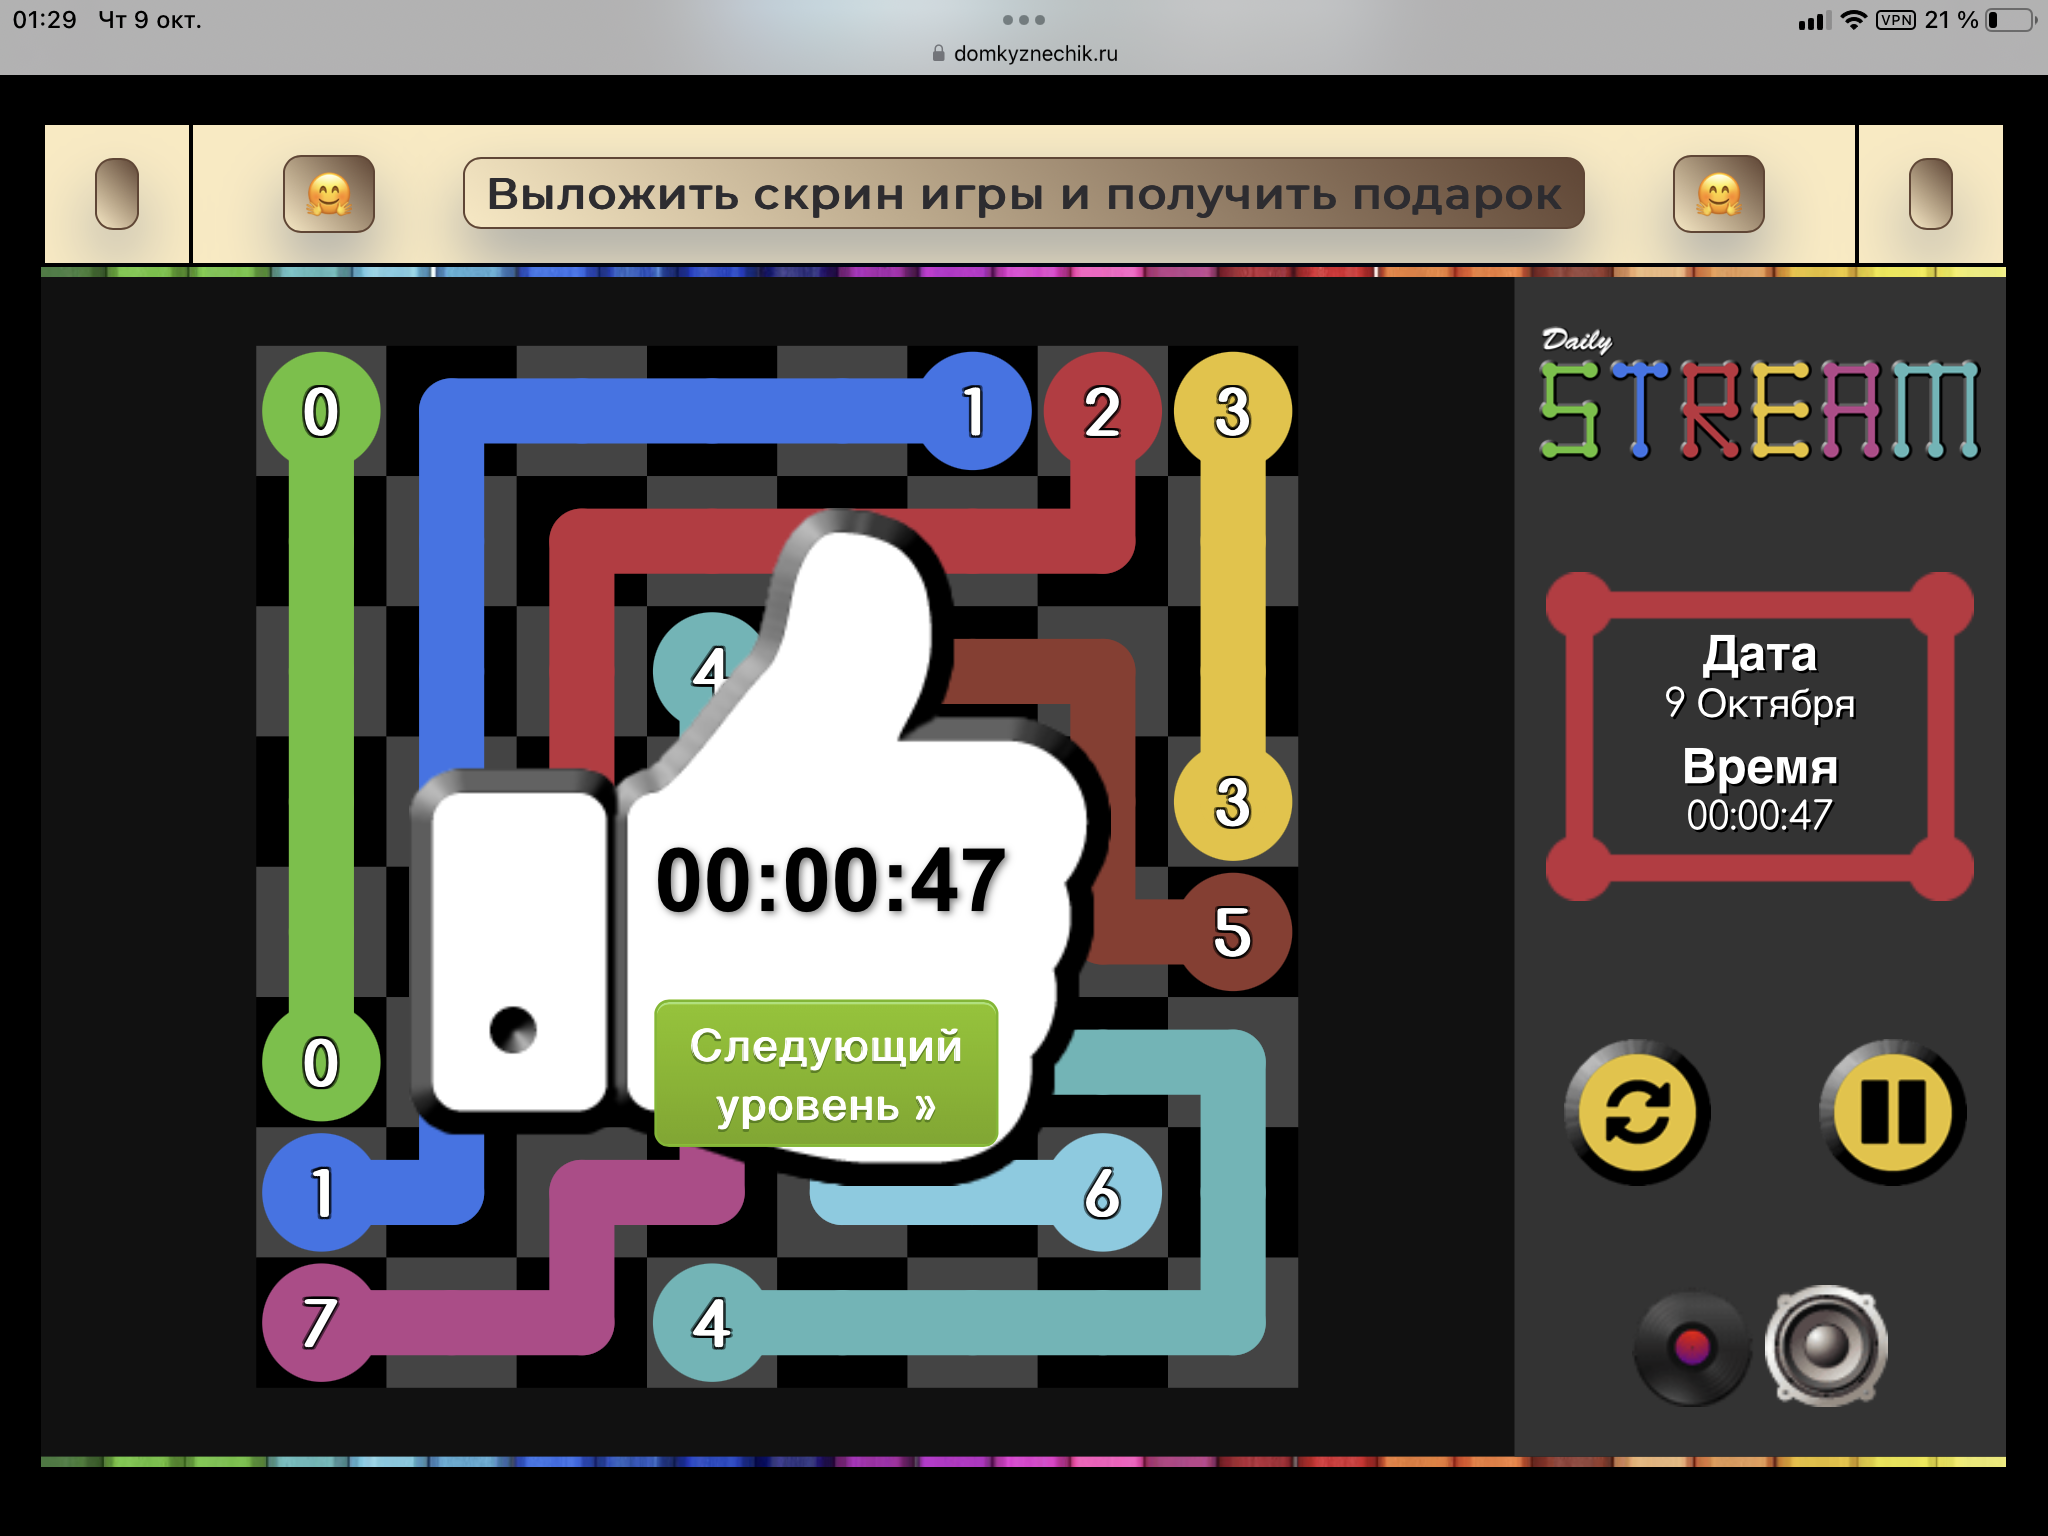Tap the left hugging emoji button
This screenshot has width=2048, height=1536.
tap(329, 194)
